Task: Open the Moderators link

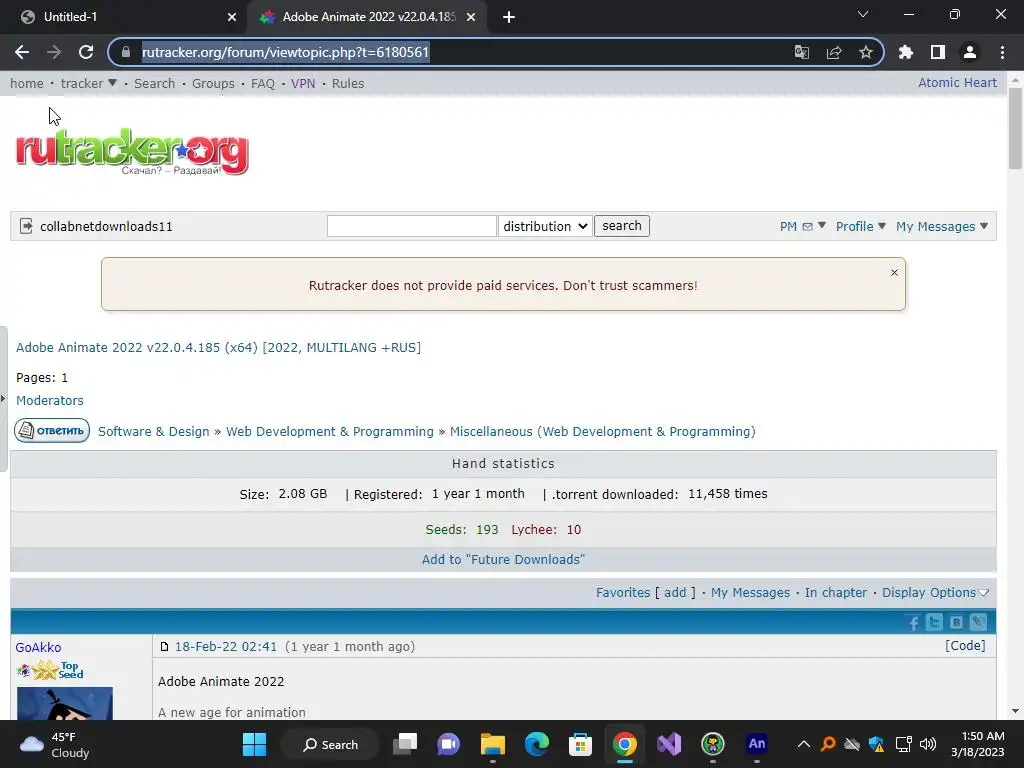Action: point(50,400)
